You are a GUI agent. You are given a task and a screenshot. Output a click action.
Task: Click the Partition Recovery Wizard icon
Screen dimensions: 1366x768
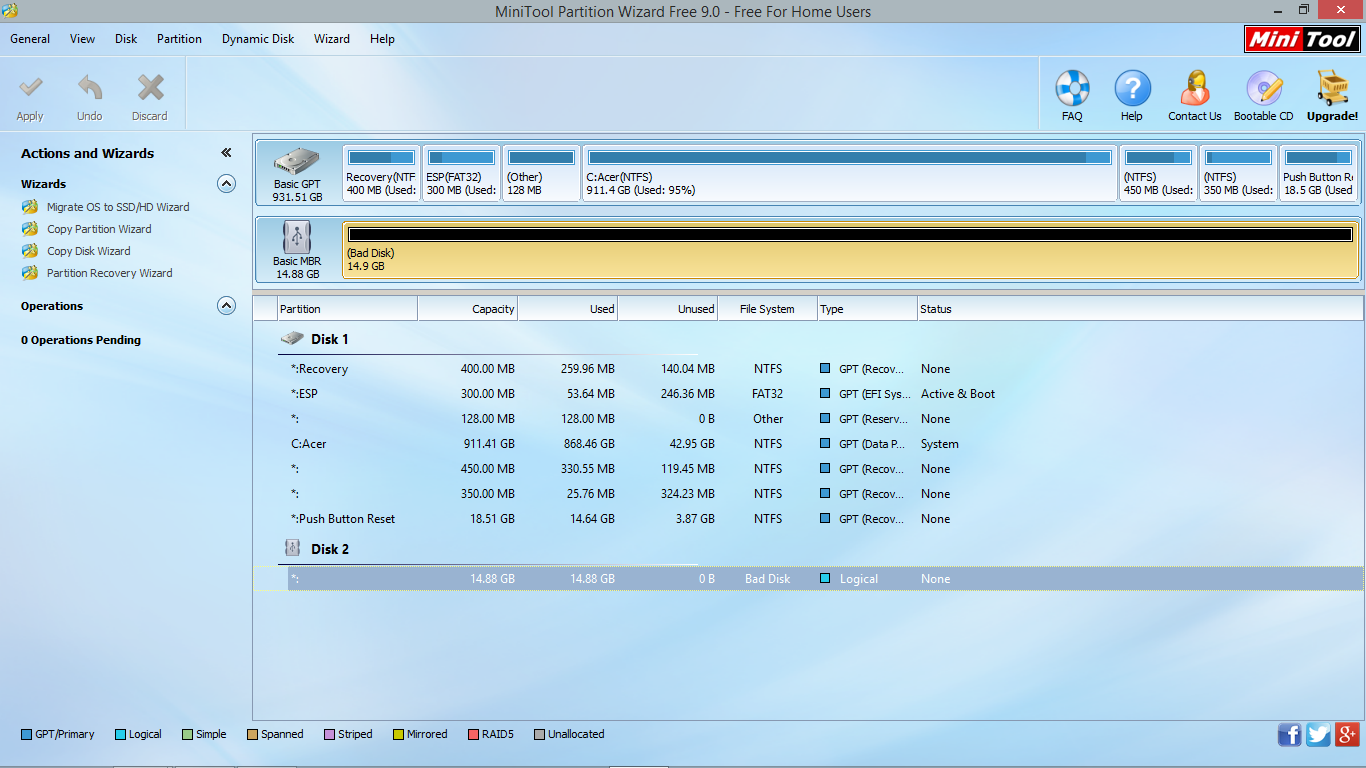30,273
